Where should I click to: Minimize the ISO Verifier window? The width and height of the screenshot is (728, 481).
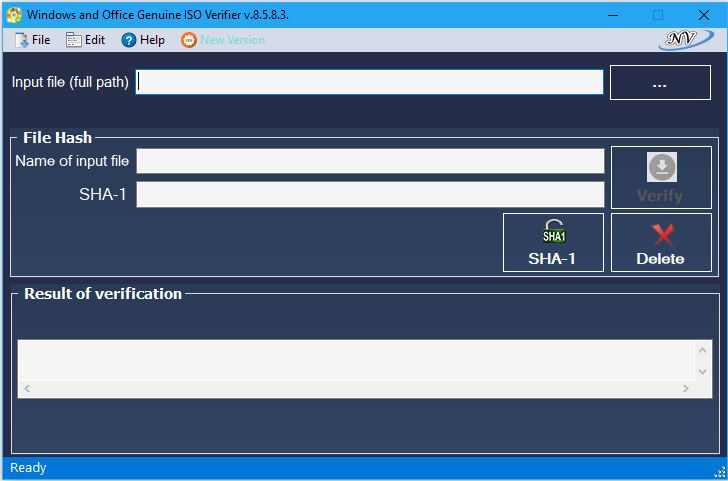pyautogui.click(x=613, y=15)
